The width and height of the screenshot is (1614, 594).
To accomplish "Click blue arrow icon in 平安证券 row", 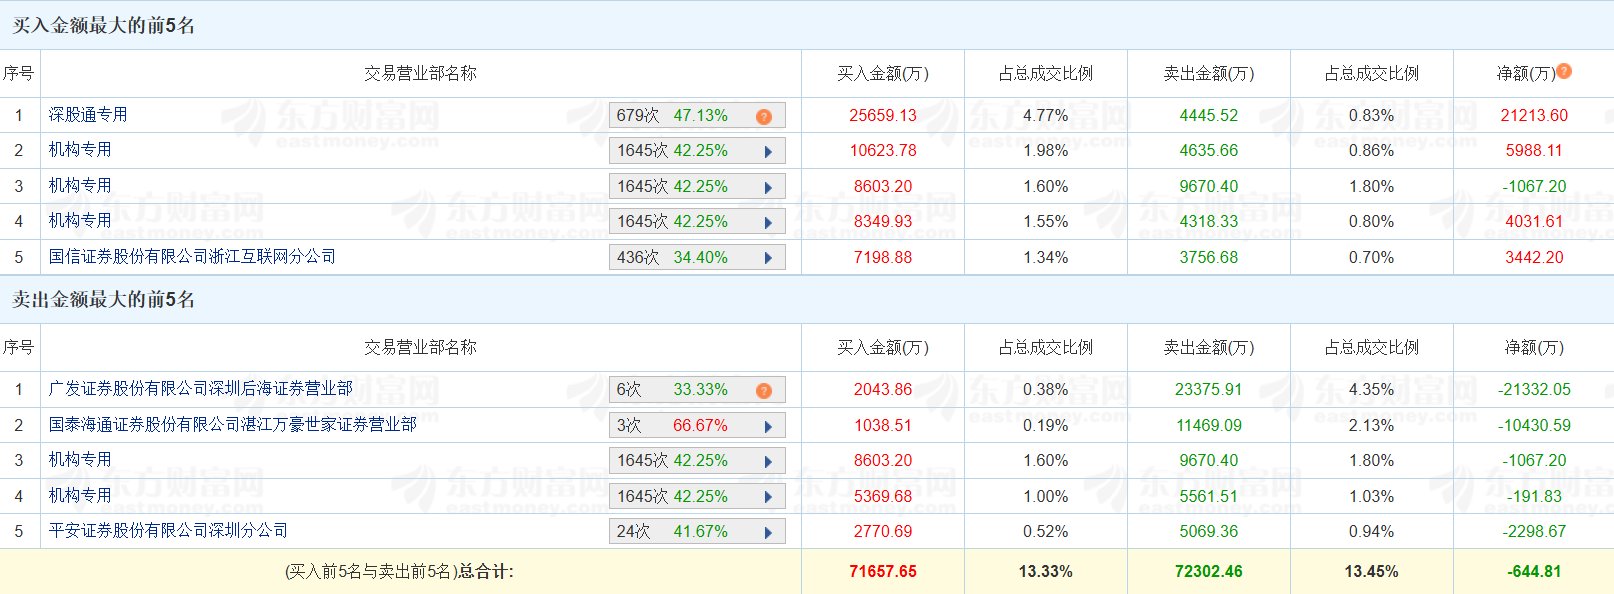I will pyautogui.click(x=768, y=532).
